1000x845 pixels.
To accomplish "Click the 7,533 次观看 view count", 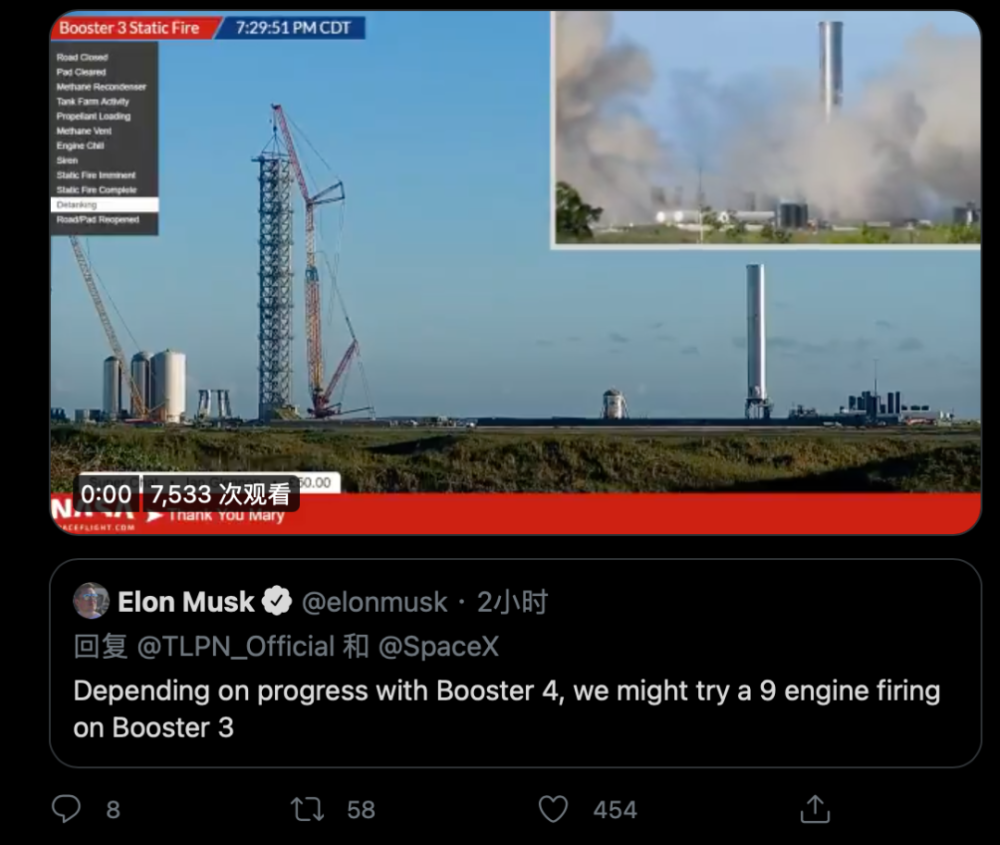I will point(221,494).
